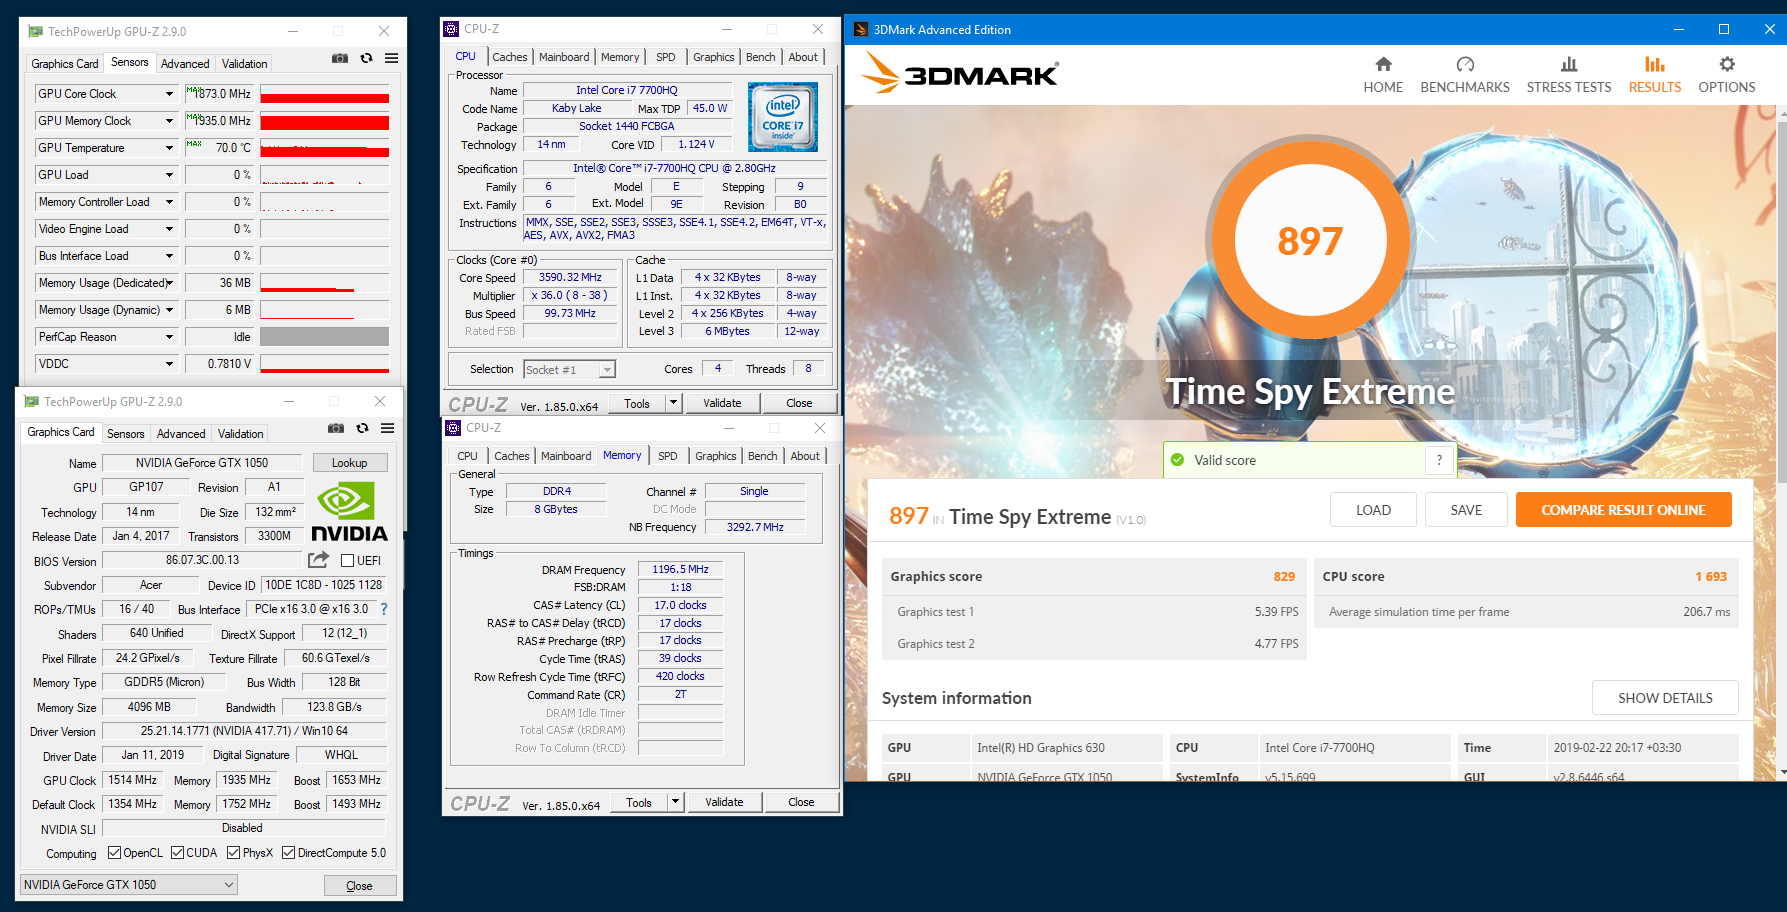Go to 3DMark HOME icon
1787x912 pixels.
(x=1383, y=65)
